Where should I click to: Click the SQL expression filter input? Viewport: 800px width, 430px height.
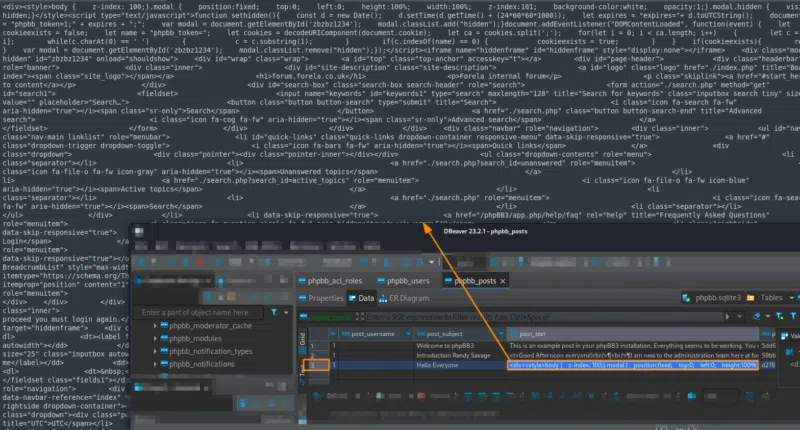(543, 317)
